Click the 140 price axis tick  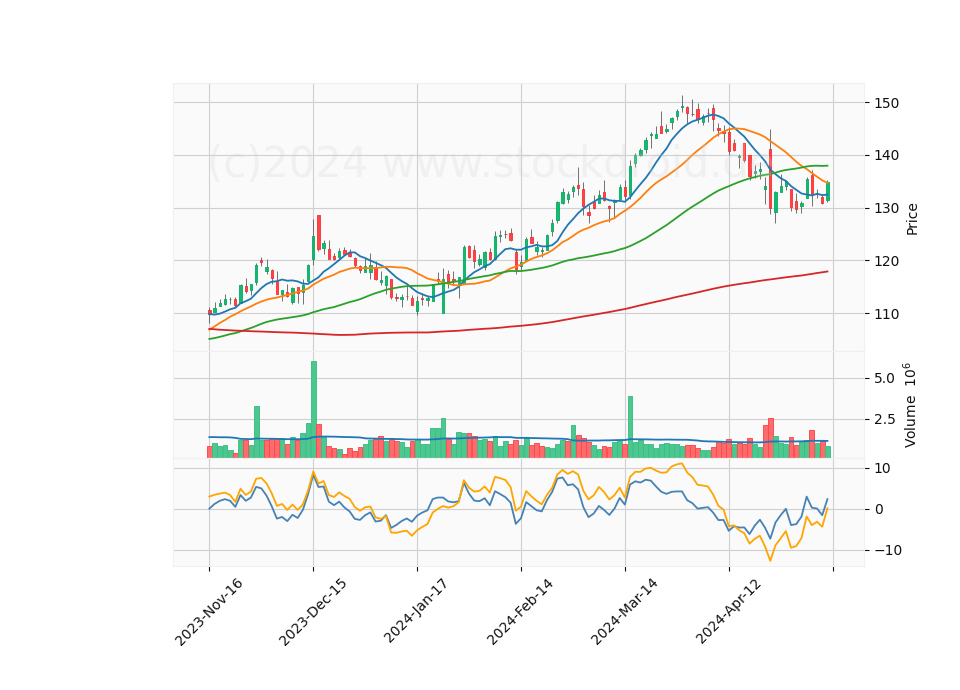tap(887, 156)
